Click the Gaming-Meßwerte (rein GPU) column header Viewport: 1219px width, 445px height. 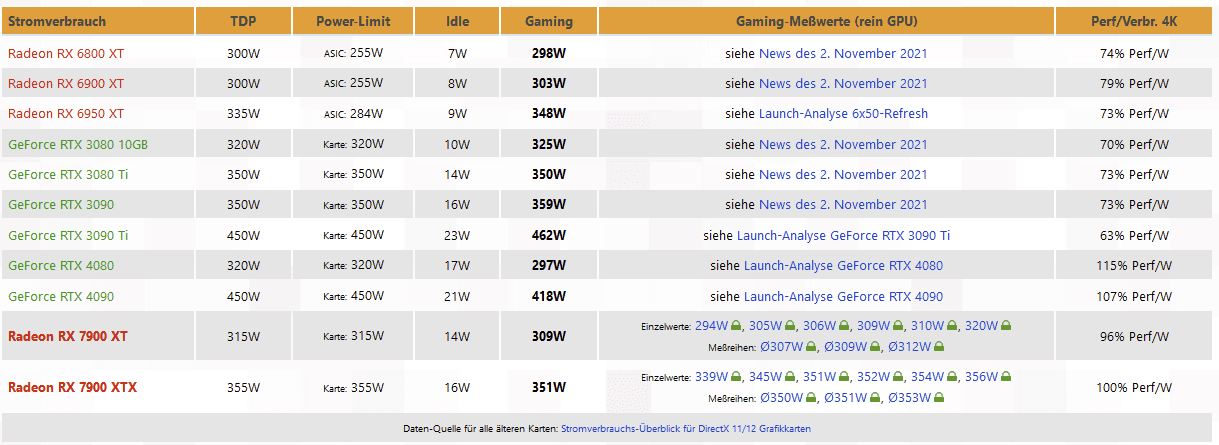click(826, 20)
